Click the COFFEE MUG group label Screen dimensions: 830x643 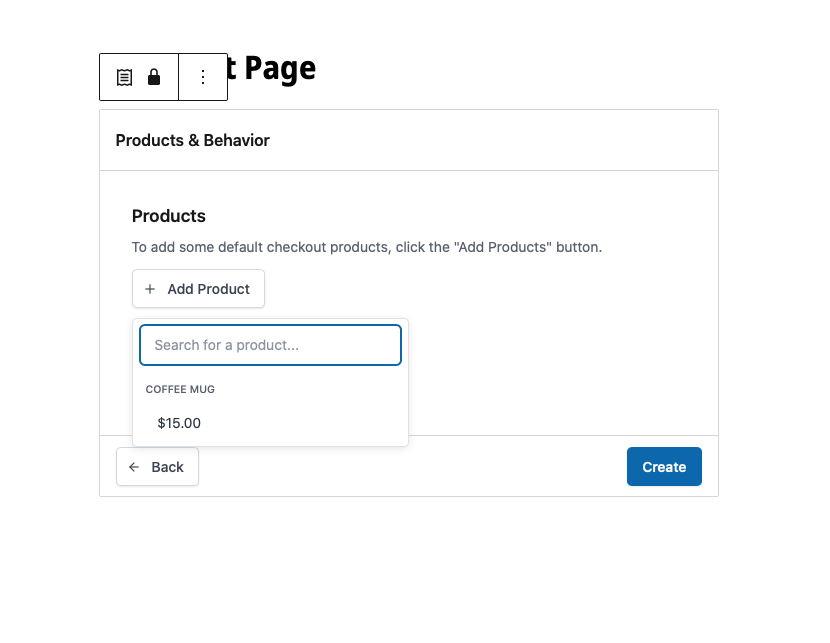pos(180,389)
